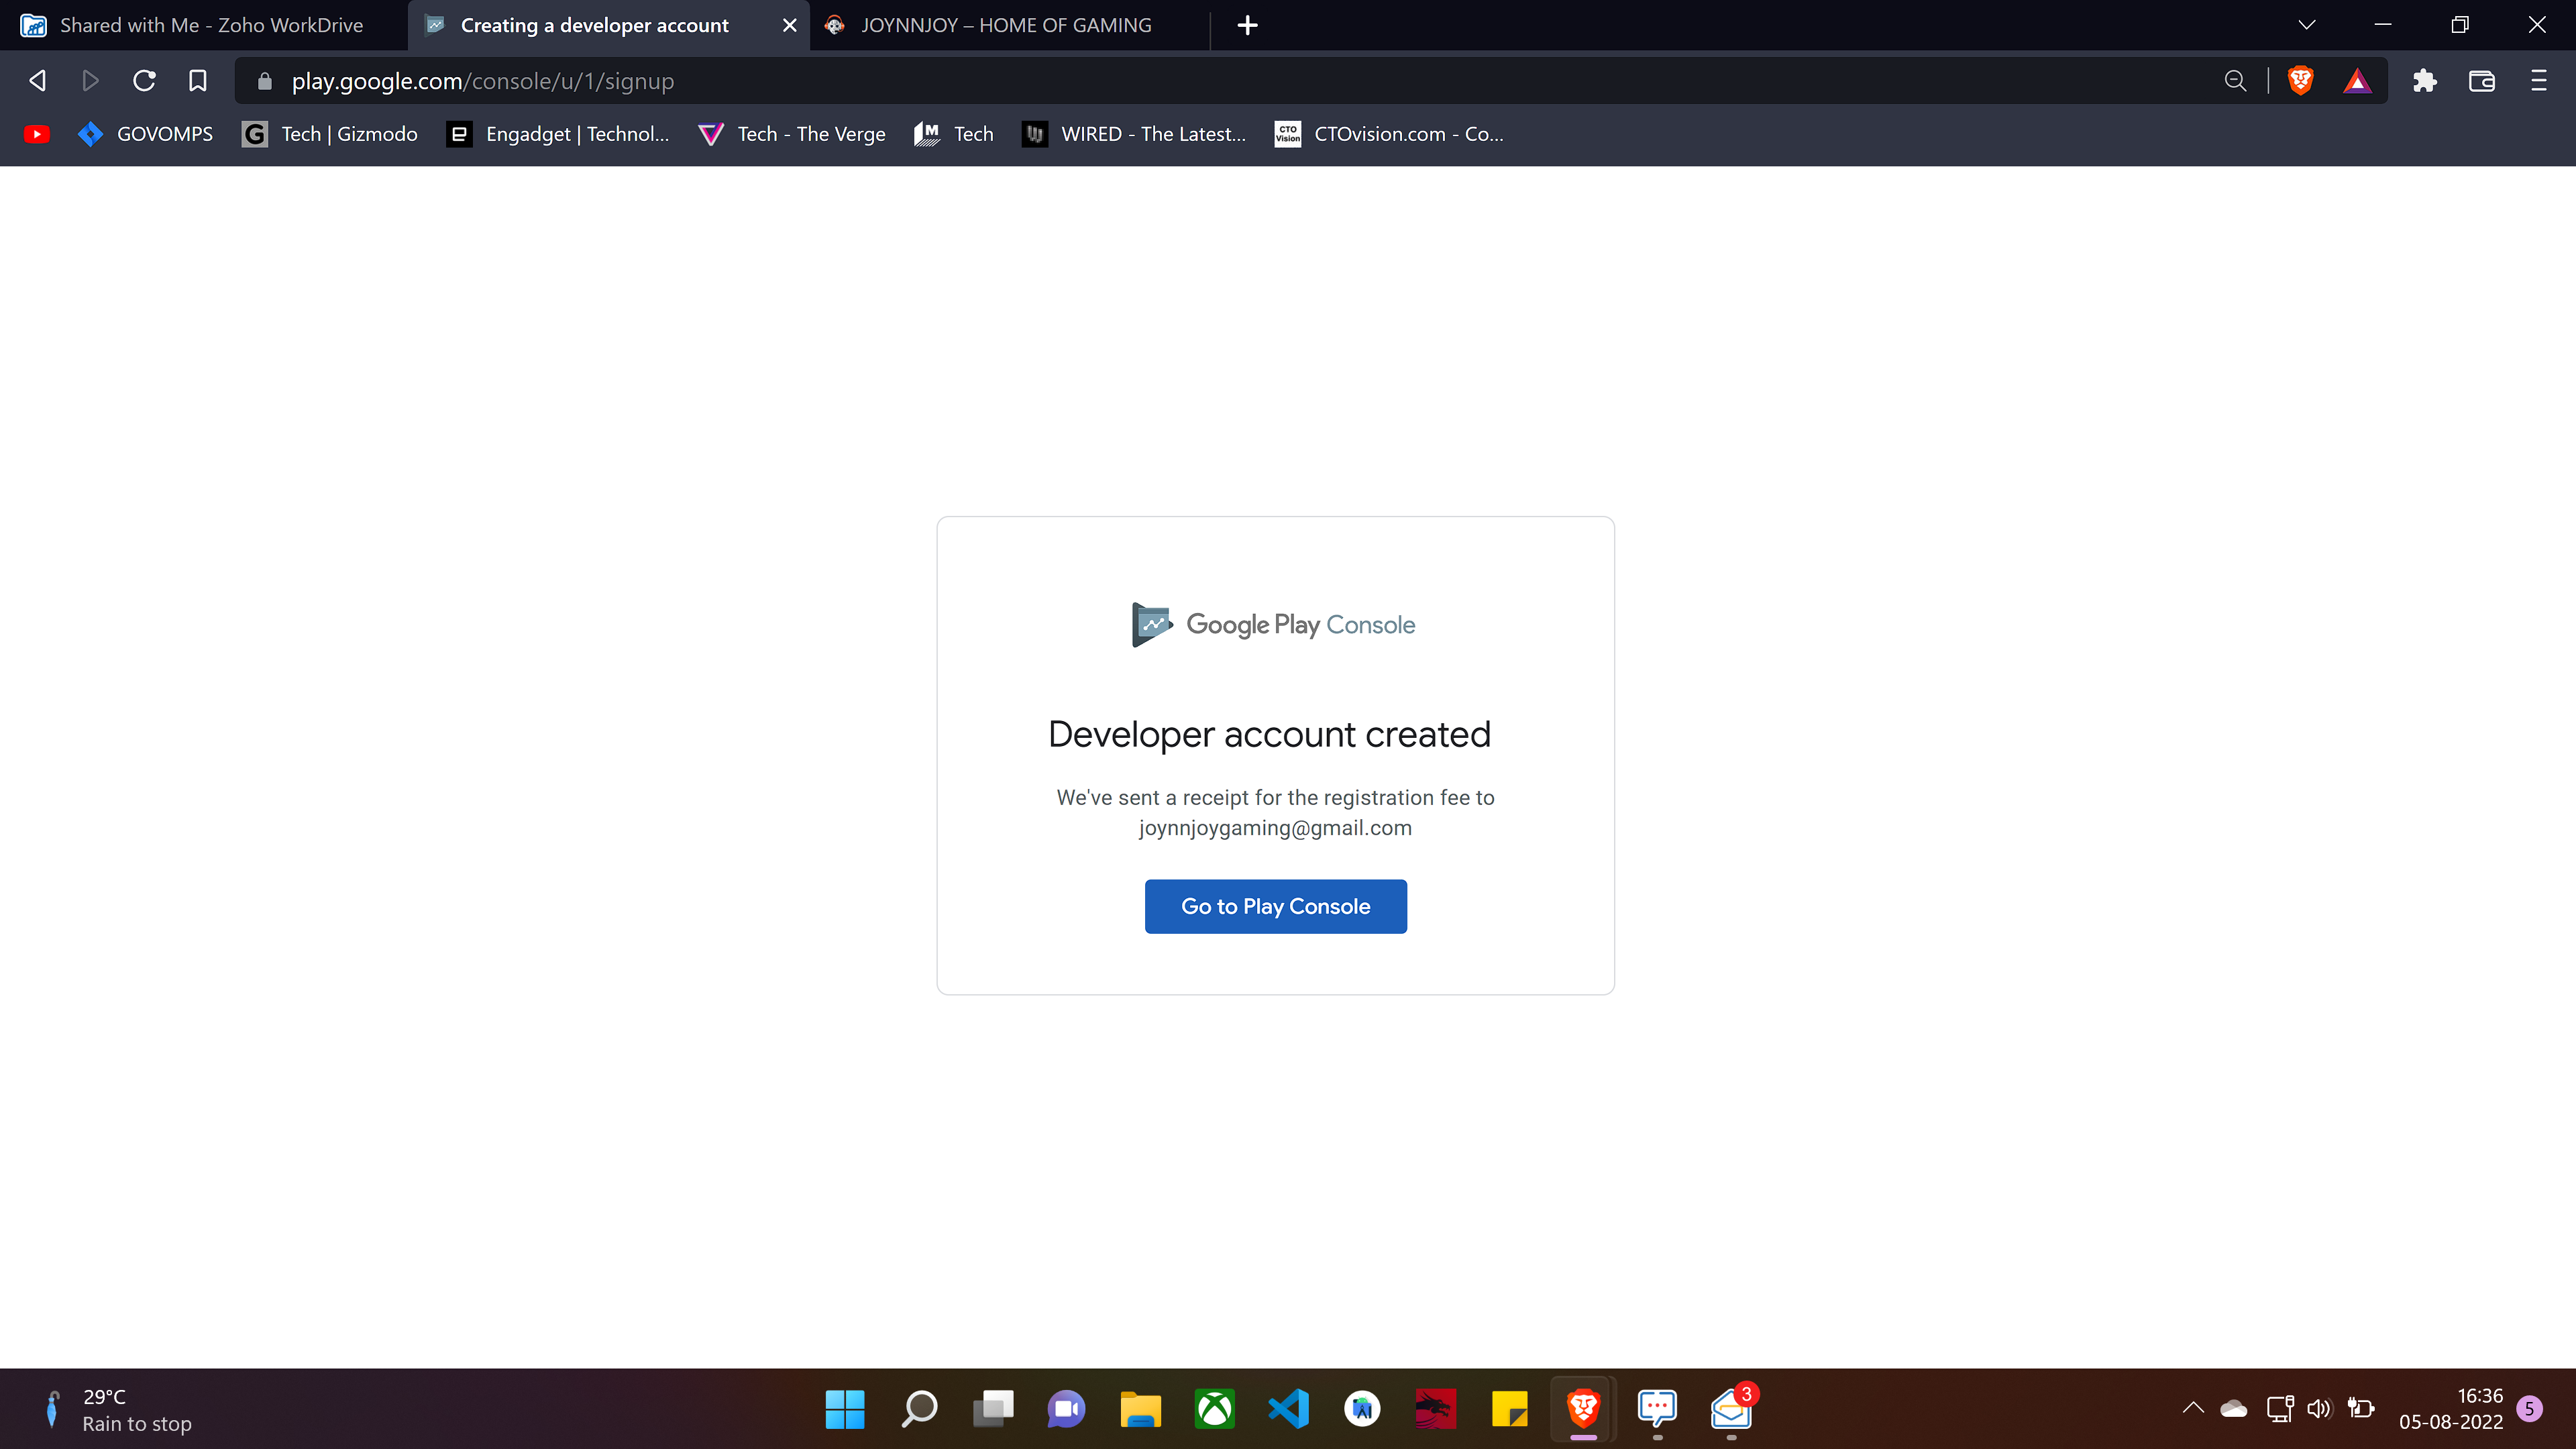The height and width of the screenshot is (1449, 2576).
Task: Reload the current page
Action: (144, 81)
